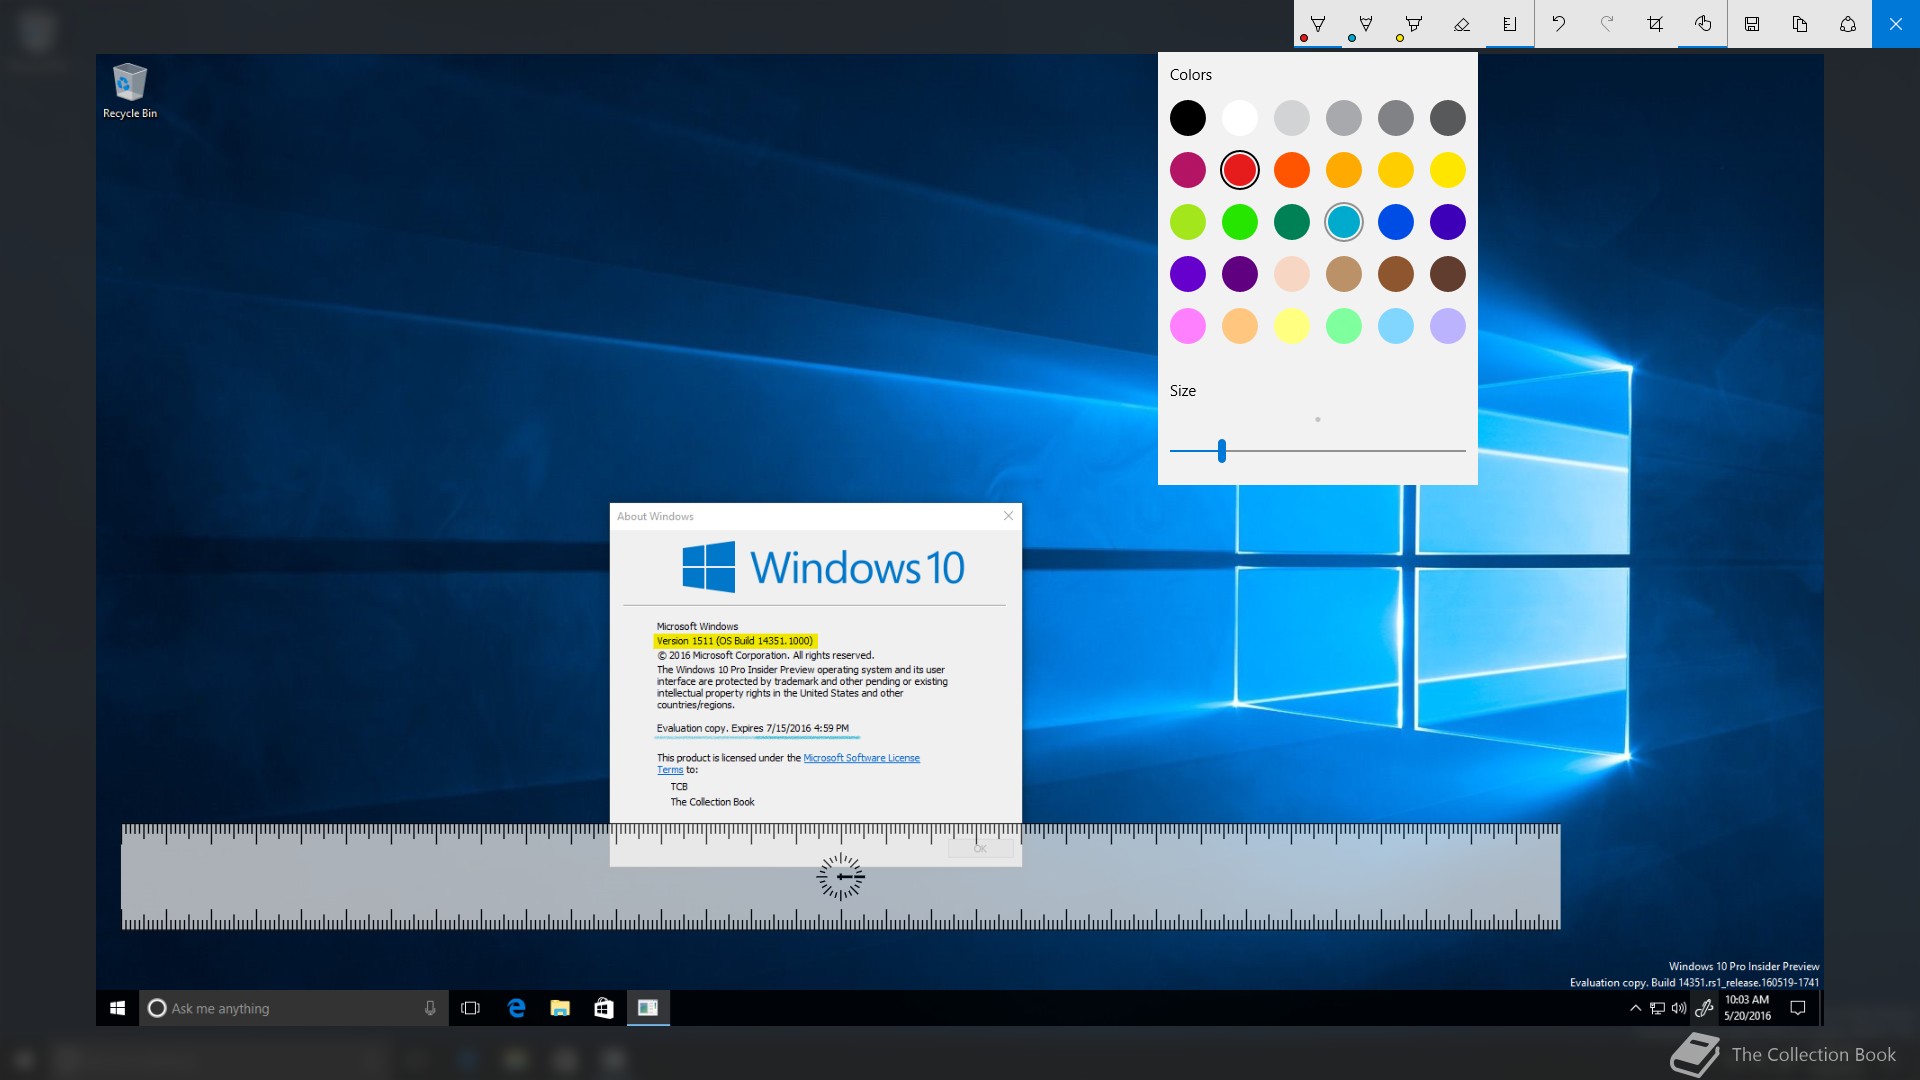
Task: Select the eraser tool
Action: click(x=1462, y=24)
